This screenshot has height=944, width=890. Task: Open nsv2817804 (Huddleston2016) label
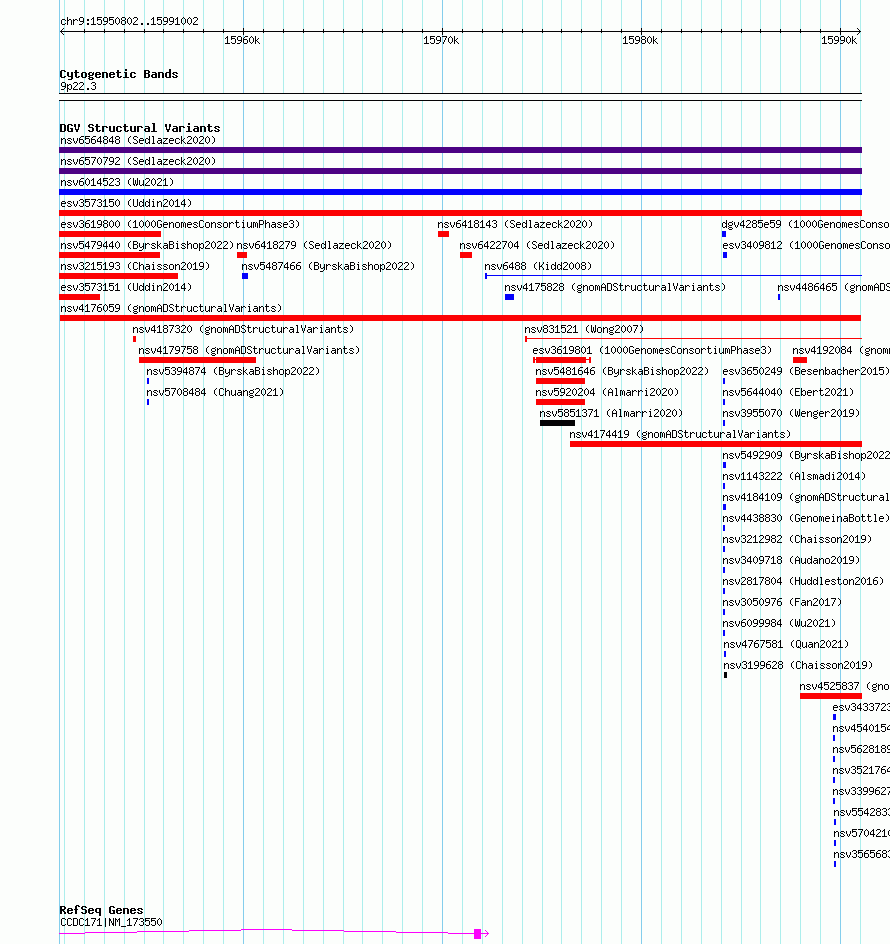coord(803,582)
